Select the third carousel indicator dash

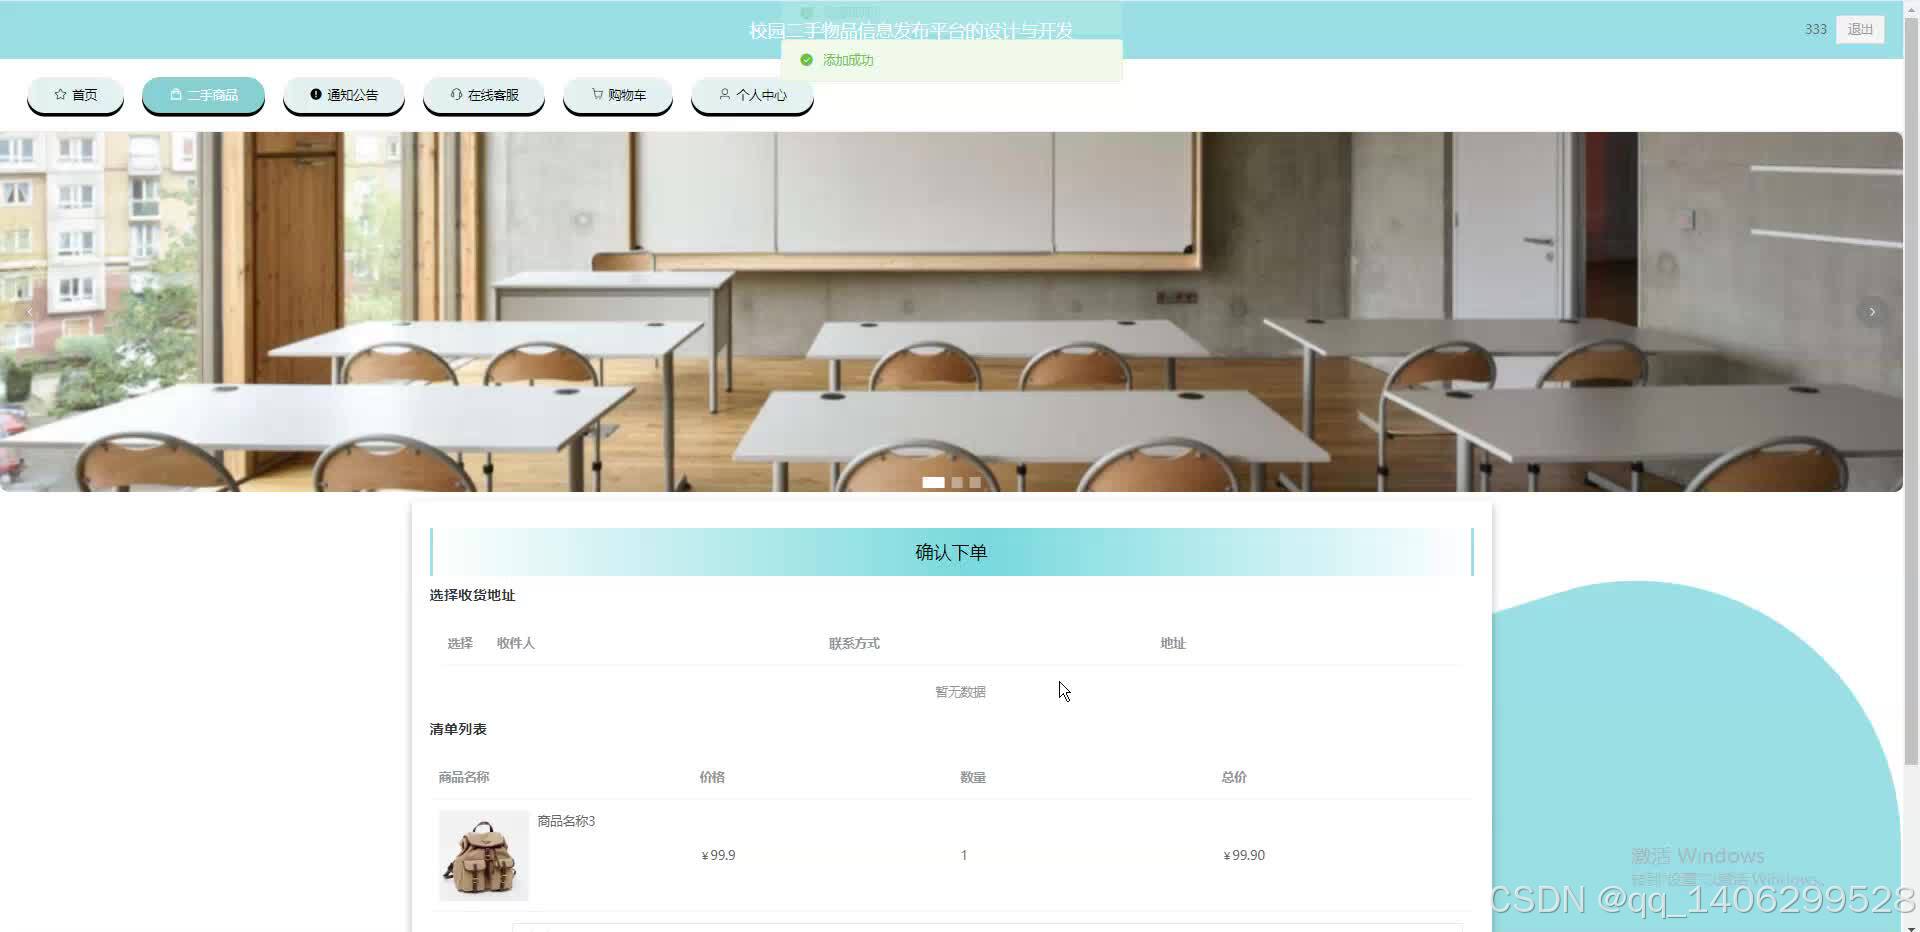click(x=975, y=482)
